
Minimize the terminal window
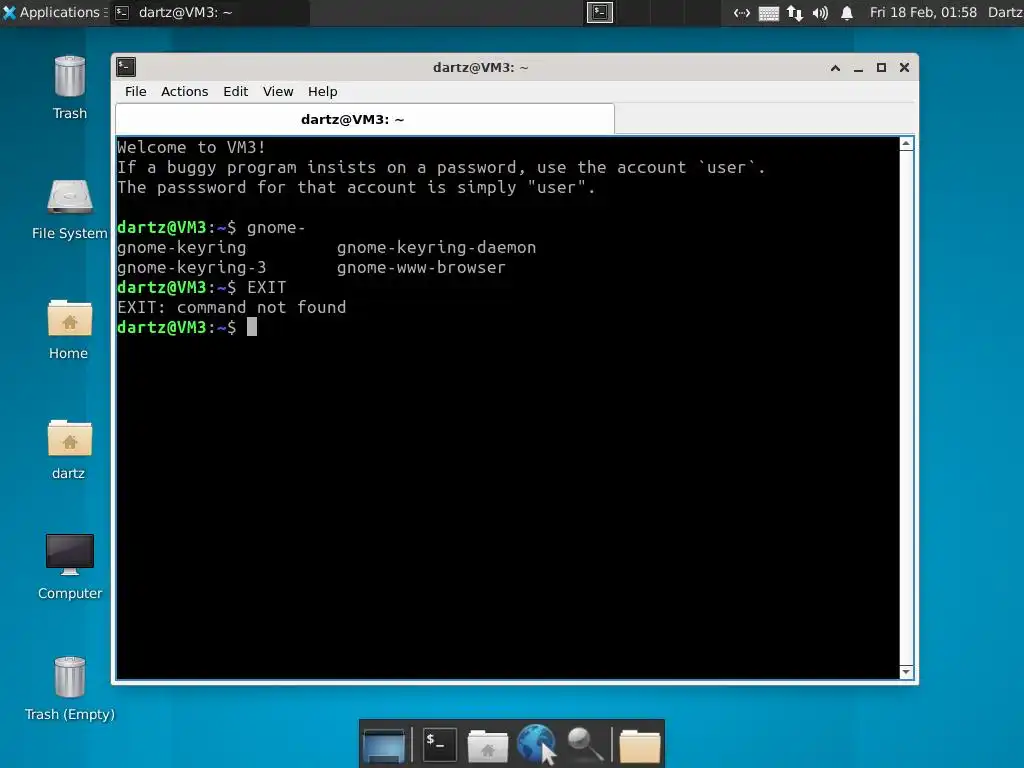click(858, 68)
